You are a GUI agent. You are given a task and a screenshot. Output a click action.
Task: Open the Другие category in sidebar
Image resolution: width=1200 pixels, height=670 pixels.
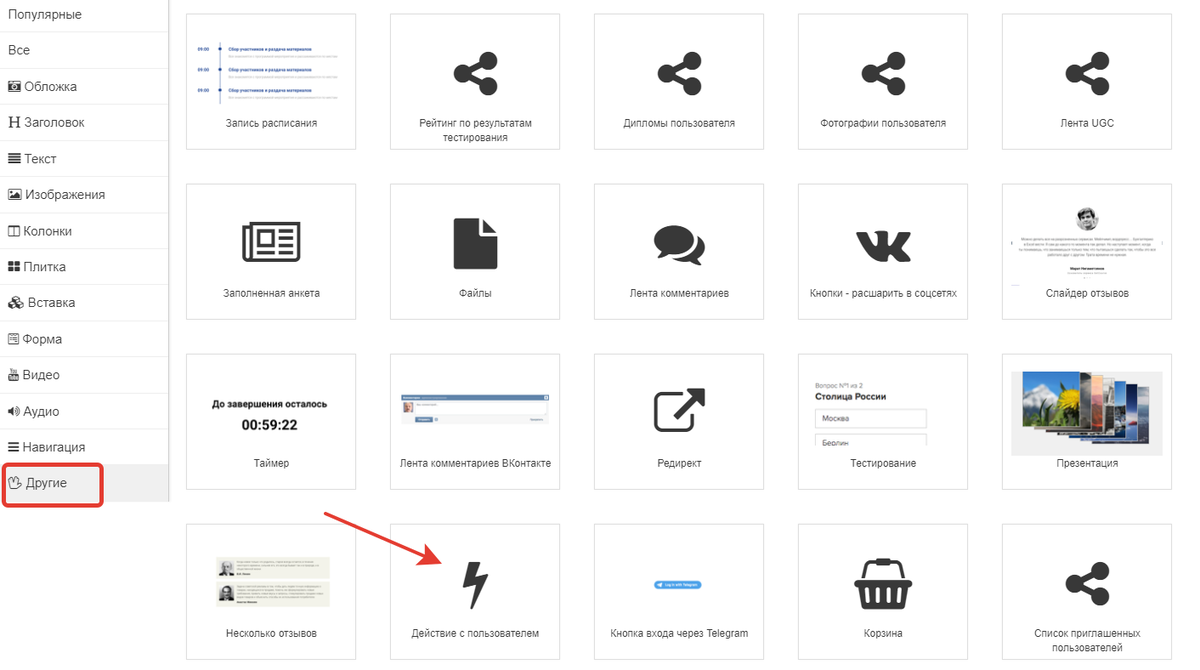pyautogui.click(x=54, y=483)
